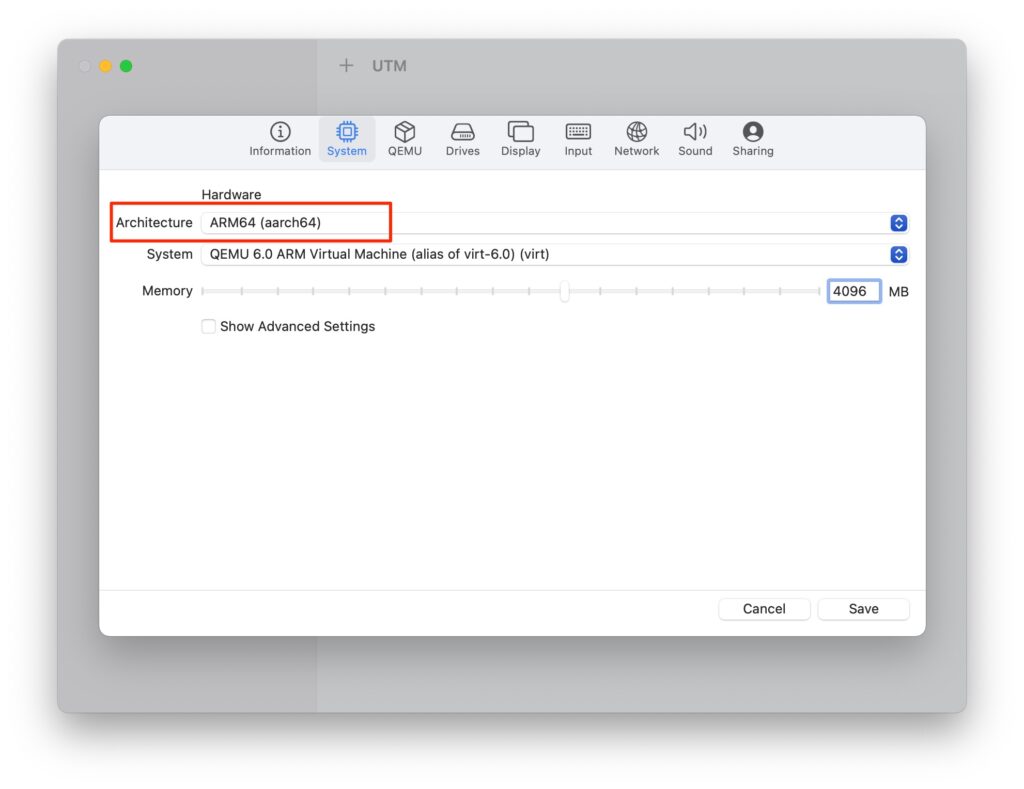Focus the Memory MB value field

854,291
